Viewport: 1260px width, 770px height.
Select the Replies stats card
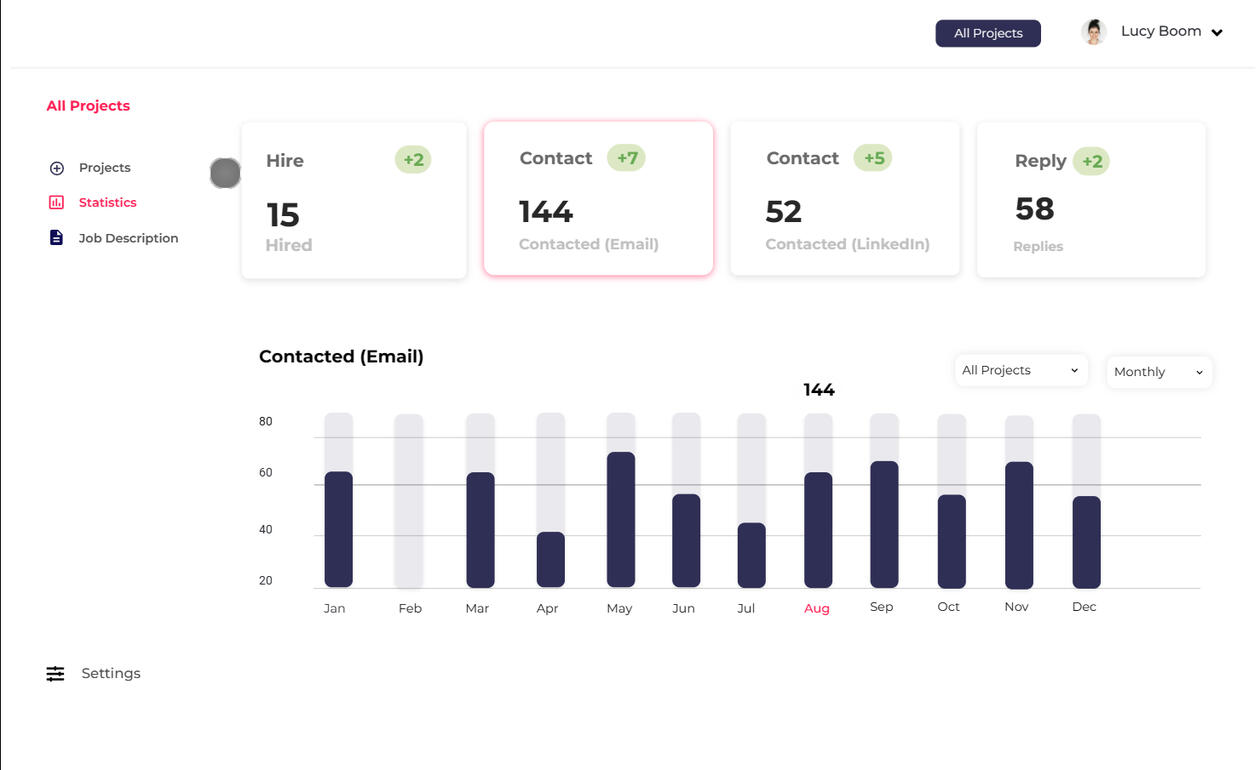[x=1091, y=200]
